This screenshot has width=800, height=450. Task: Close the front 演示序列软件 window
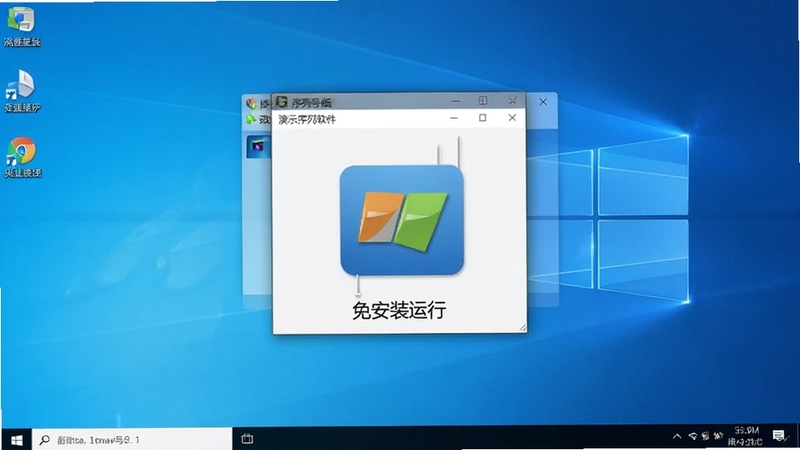[x=512, y=118]
